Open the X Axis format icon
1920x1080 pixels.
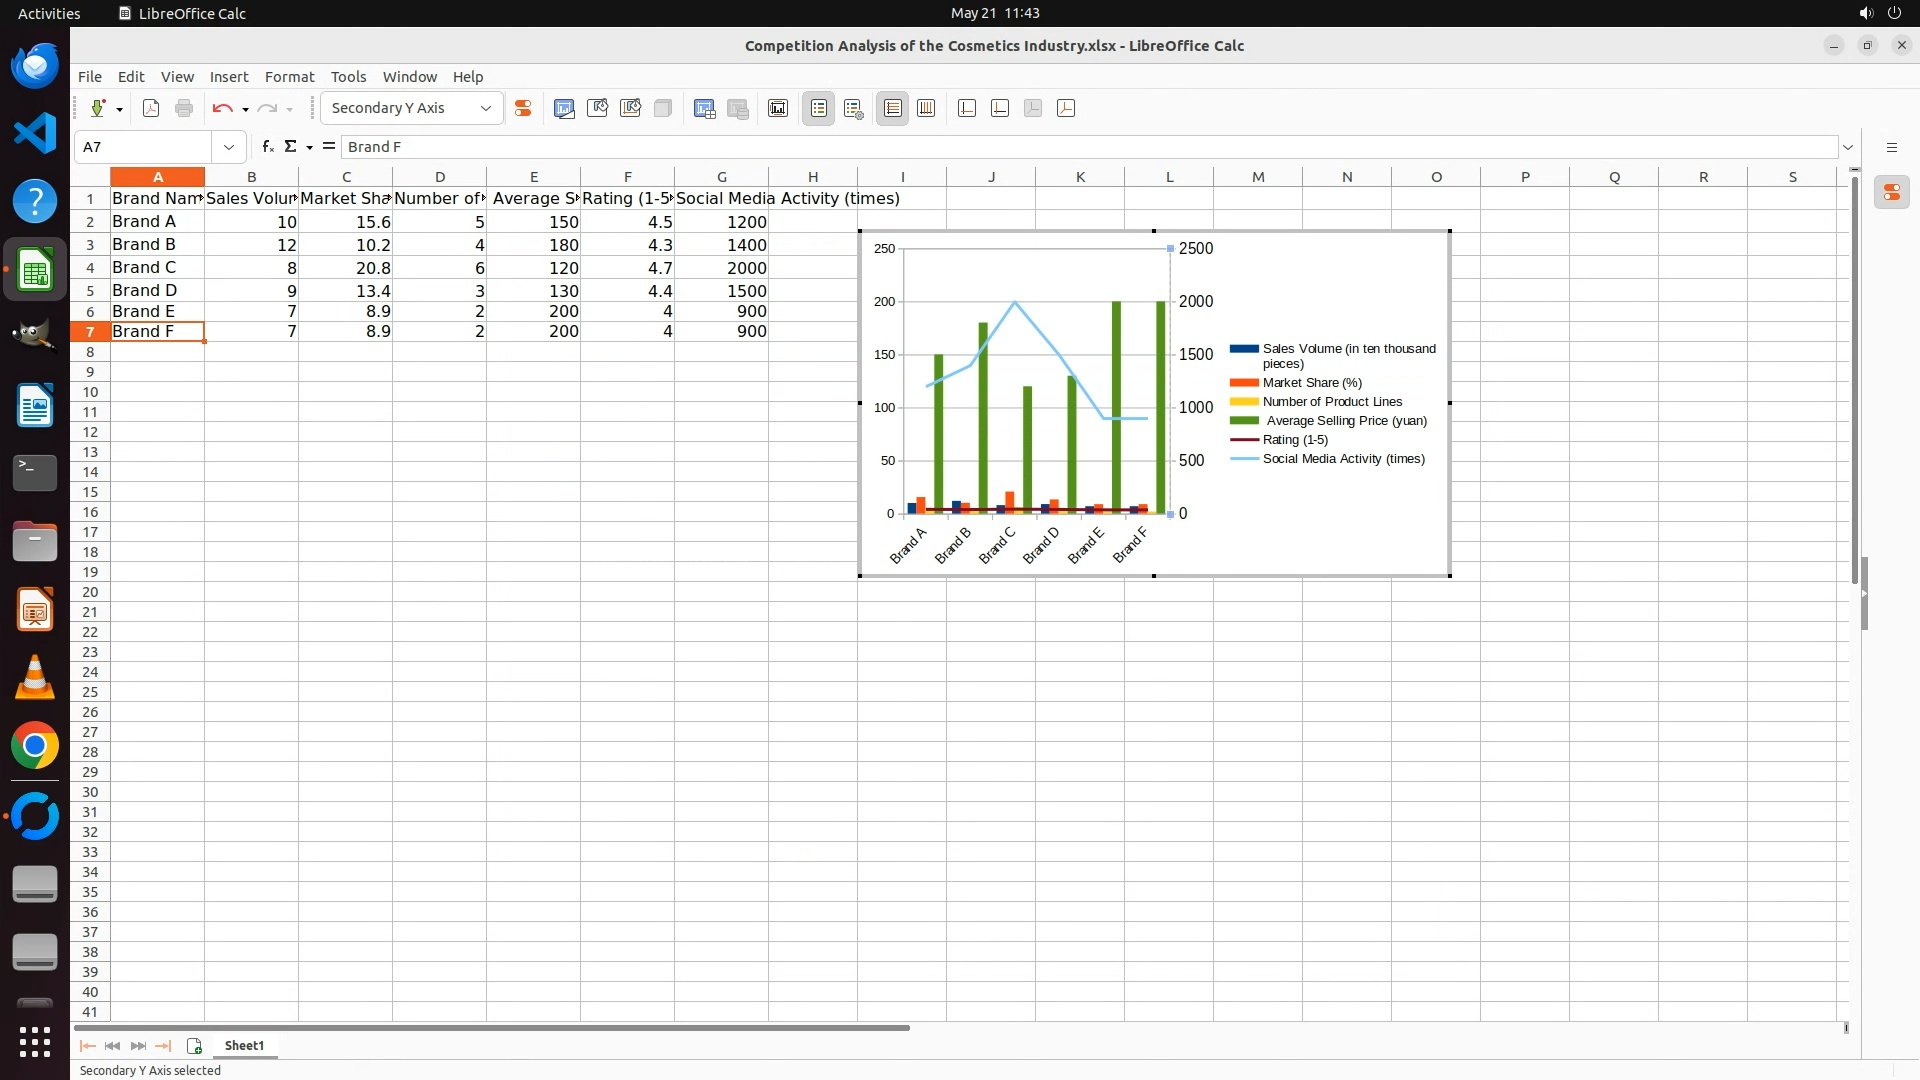pyautogui.click(x=967, y=108)
